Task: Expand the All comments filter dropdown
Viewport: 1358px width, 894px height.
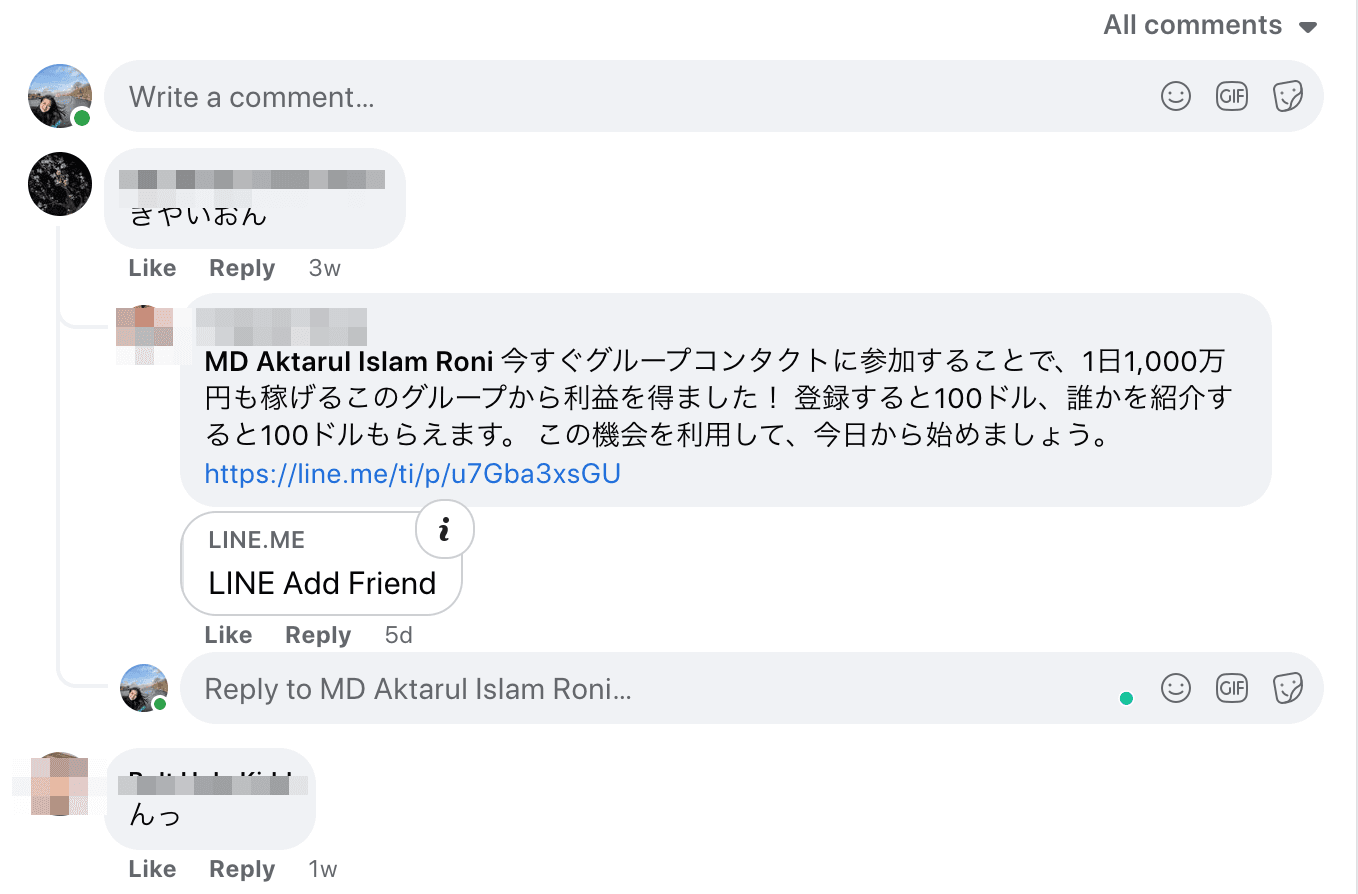Action: pos(1210,25)
